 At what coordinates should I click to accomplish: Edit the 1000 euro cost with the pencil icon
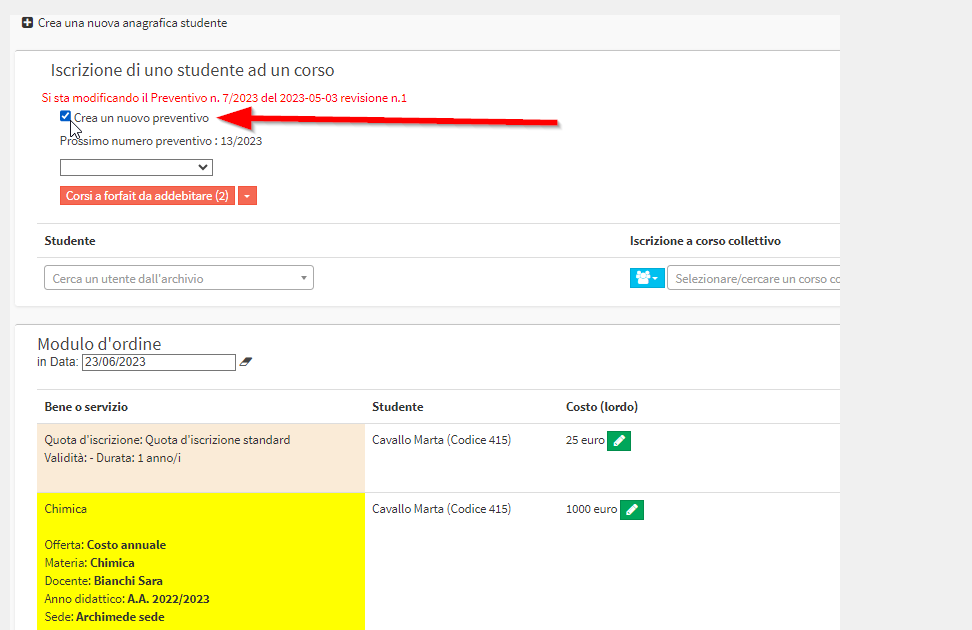(x=632, y=510)
